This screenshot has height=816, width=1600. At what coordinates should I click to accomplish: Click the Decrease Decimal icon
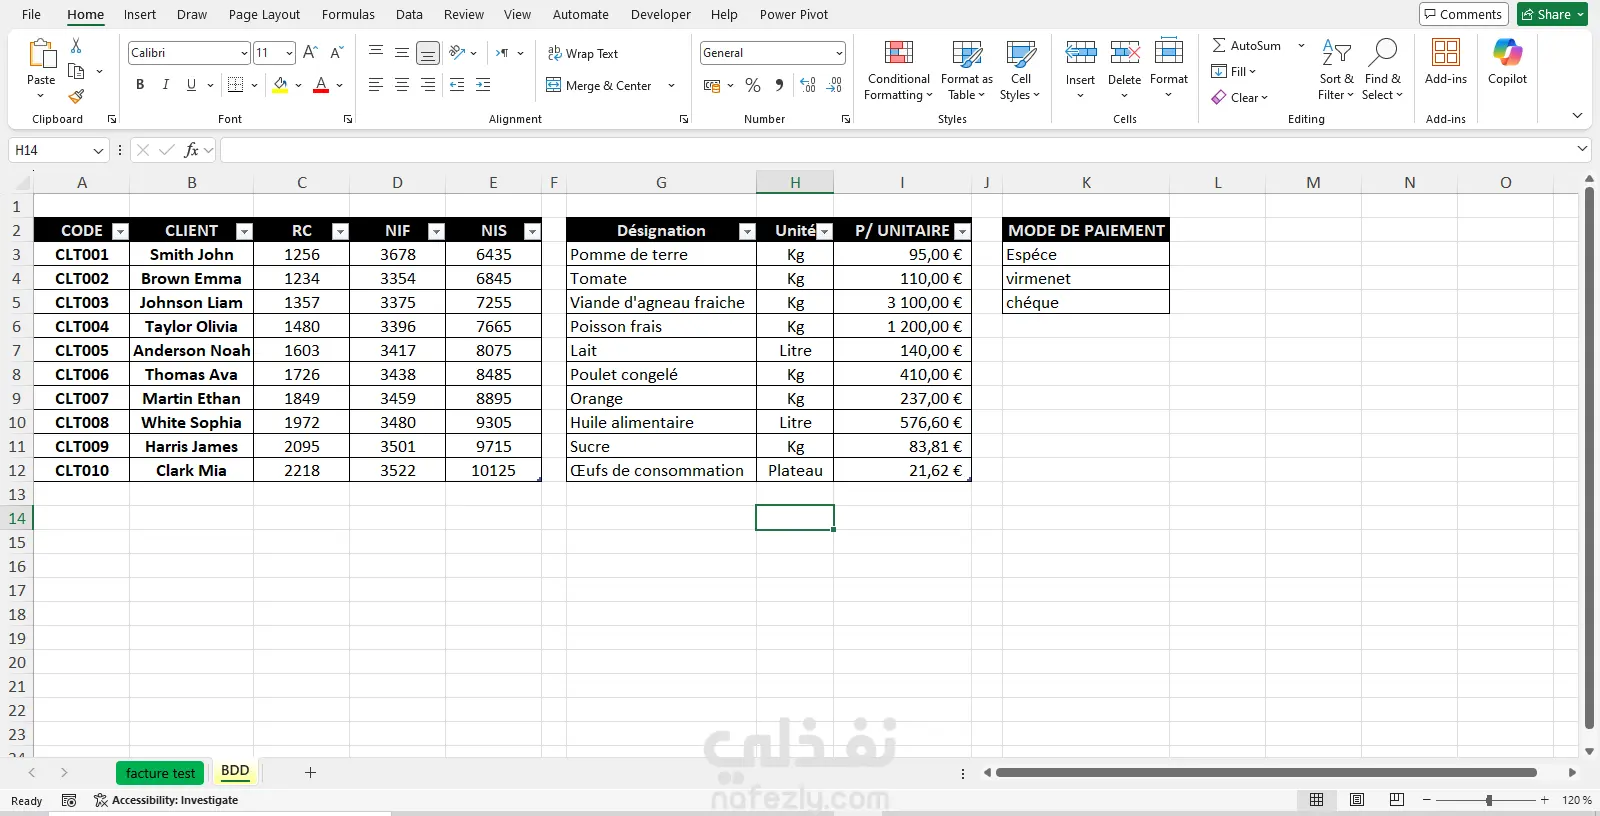(x=835, y=85)
